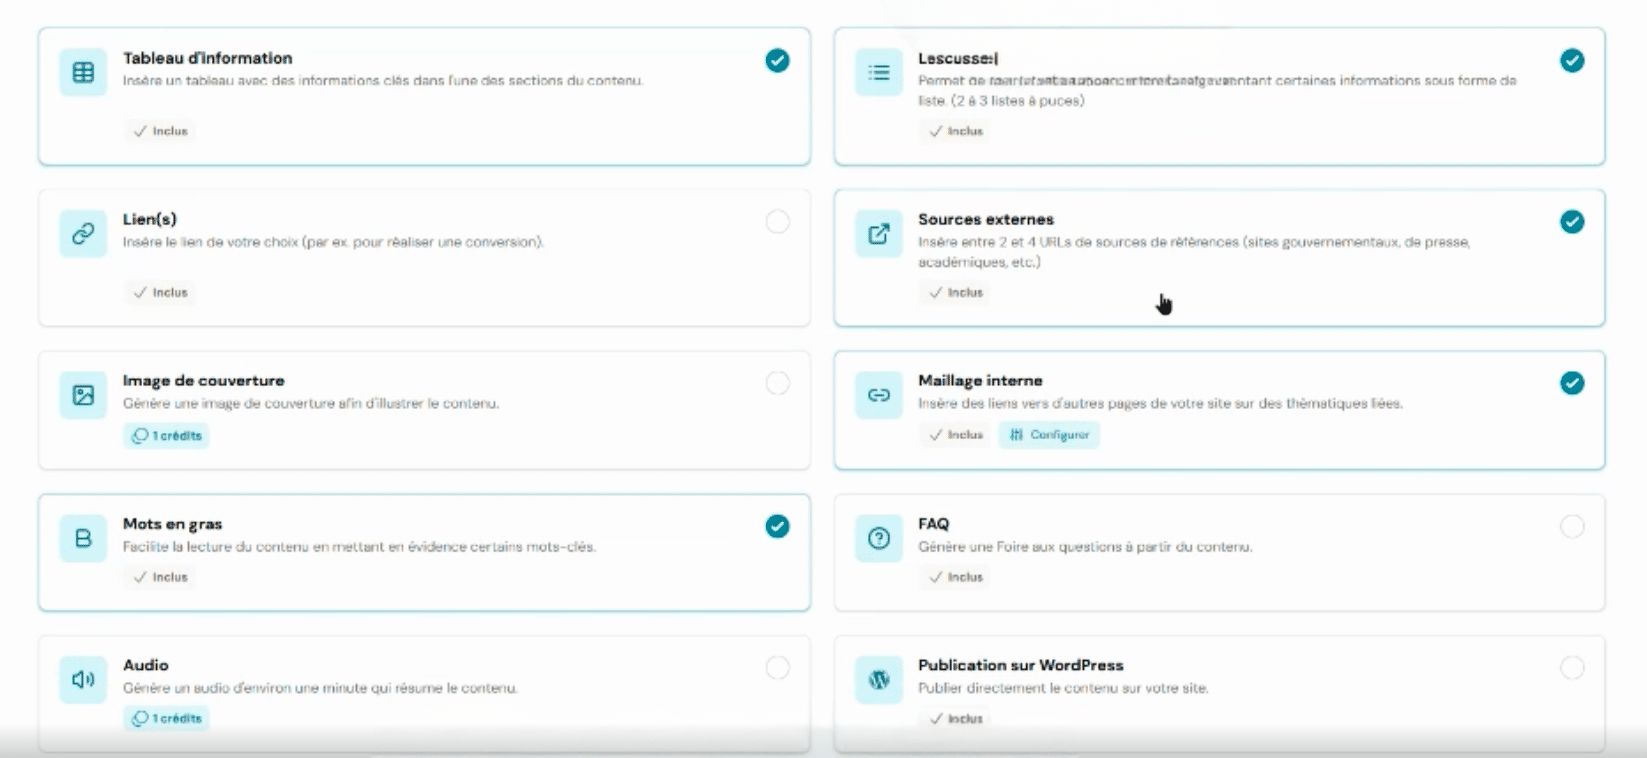
Task: Click the external link icon for Sources externes
Action: tap(879, 234)
